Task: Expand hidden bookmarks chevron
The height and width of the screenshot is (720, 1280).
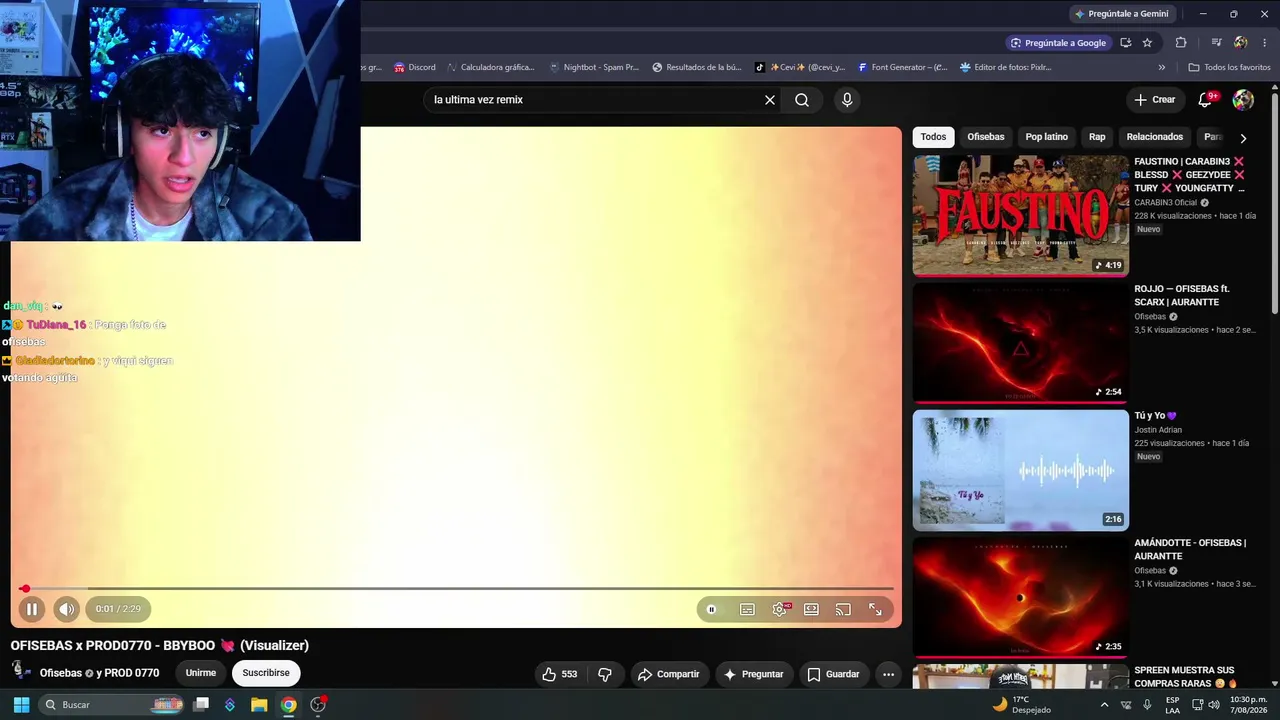Action: pos(1162,68)
